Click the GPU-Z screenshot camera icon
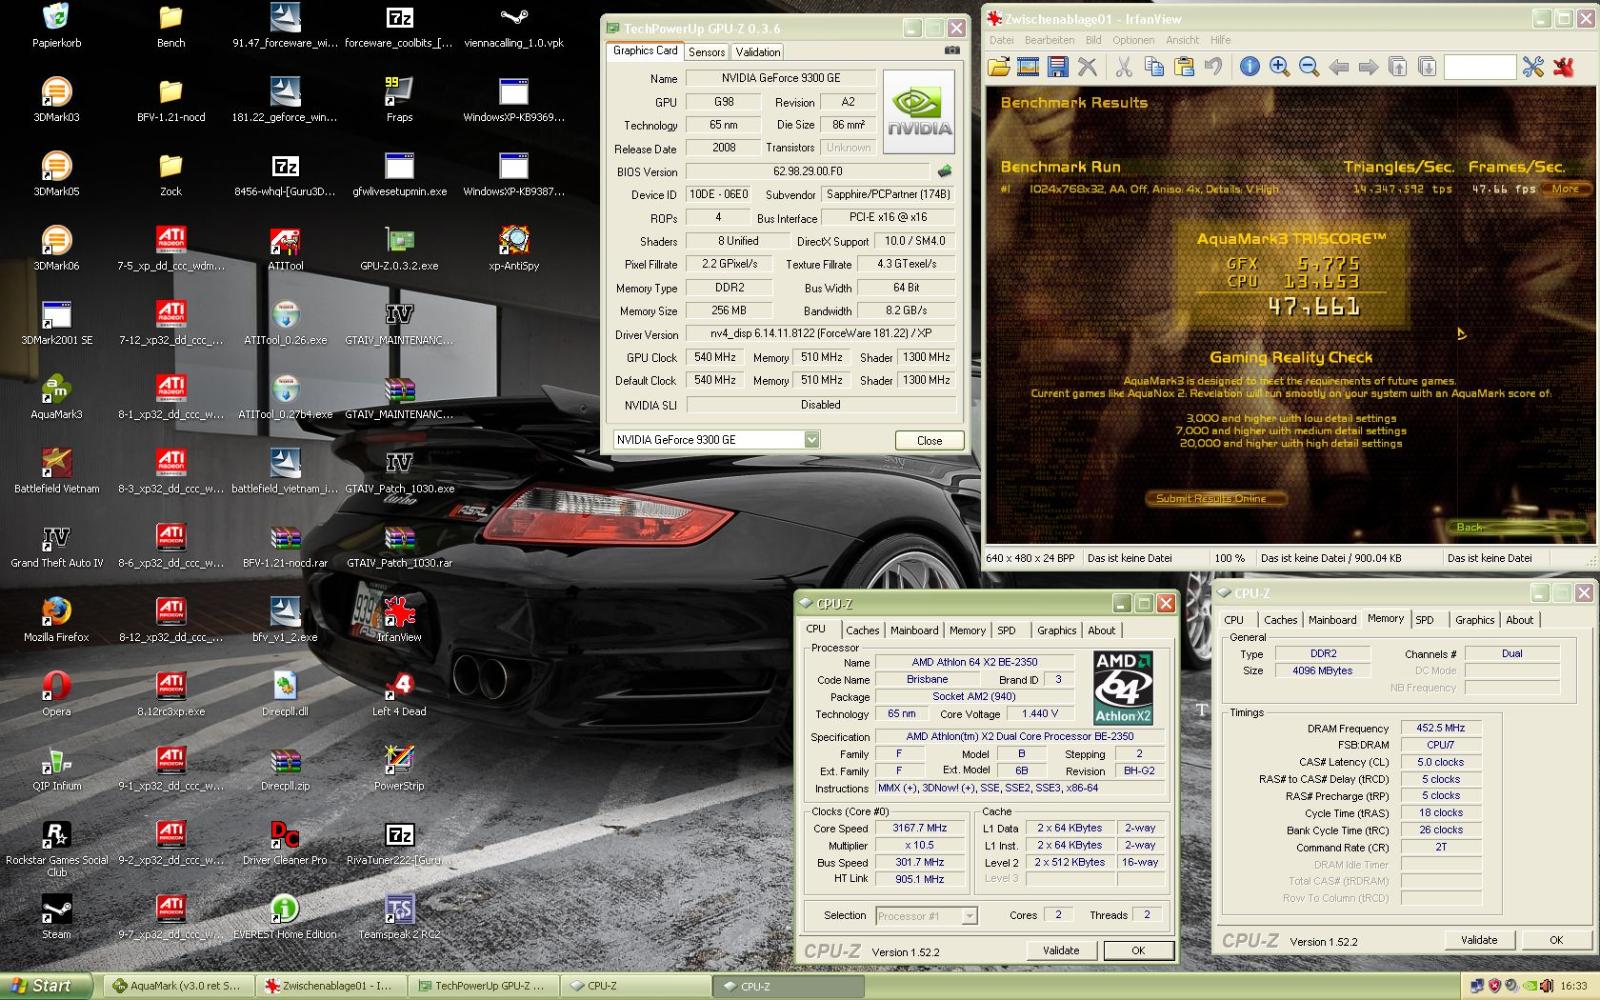 click(952, 50)
